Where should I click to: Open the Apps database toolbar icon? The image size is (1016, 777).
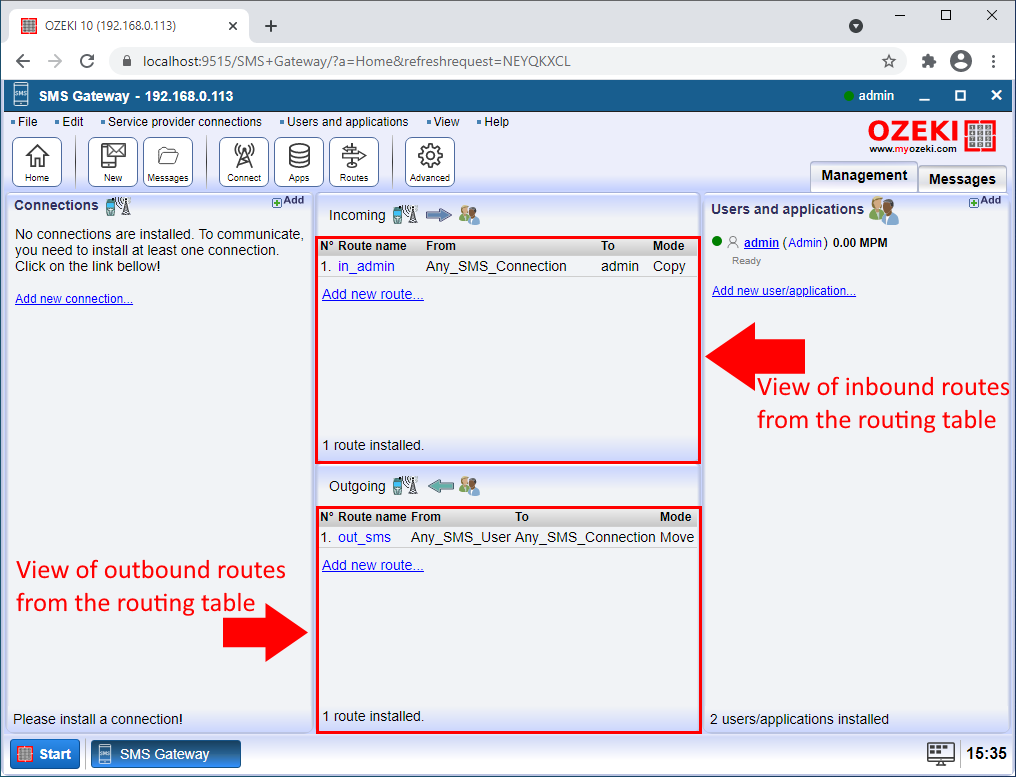point(299,162)
